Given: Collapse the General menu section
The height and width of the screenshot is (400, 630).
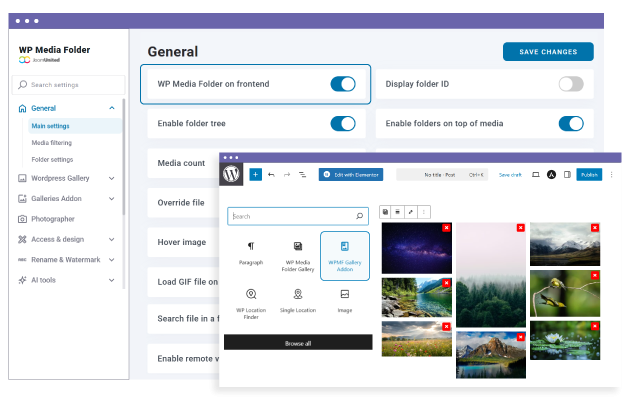Looking at the screenshot, I should tap(111, 108).
